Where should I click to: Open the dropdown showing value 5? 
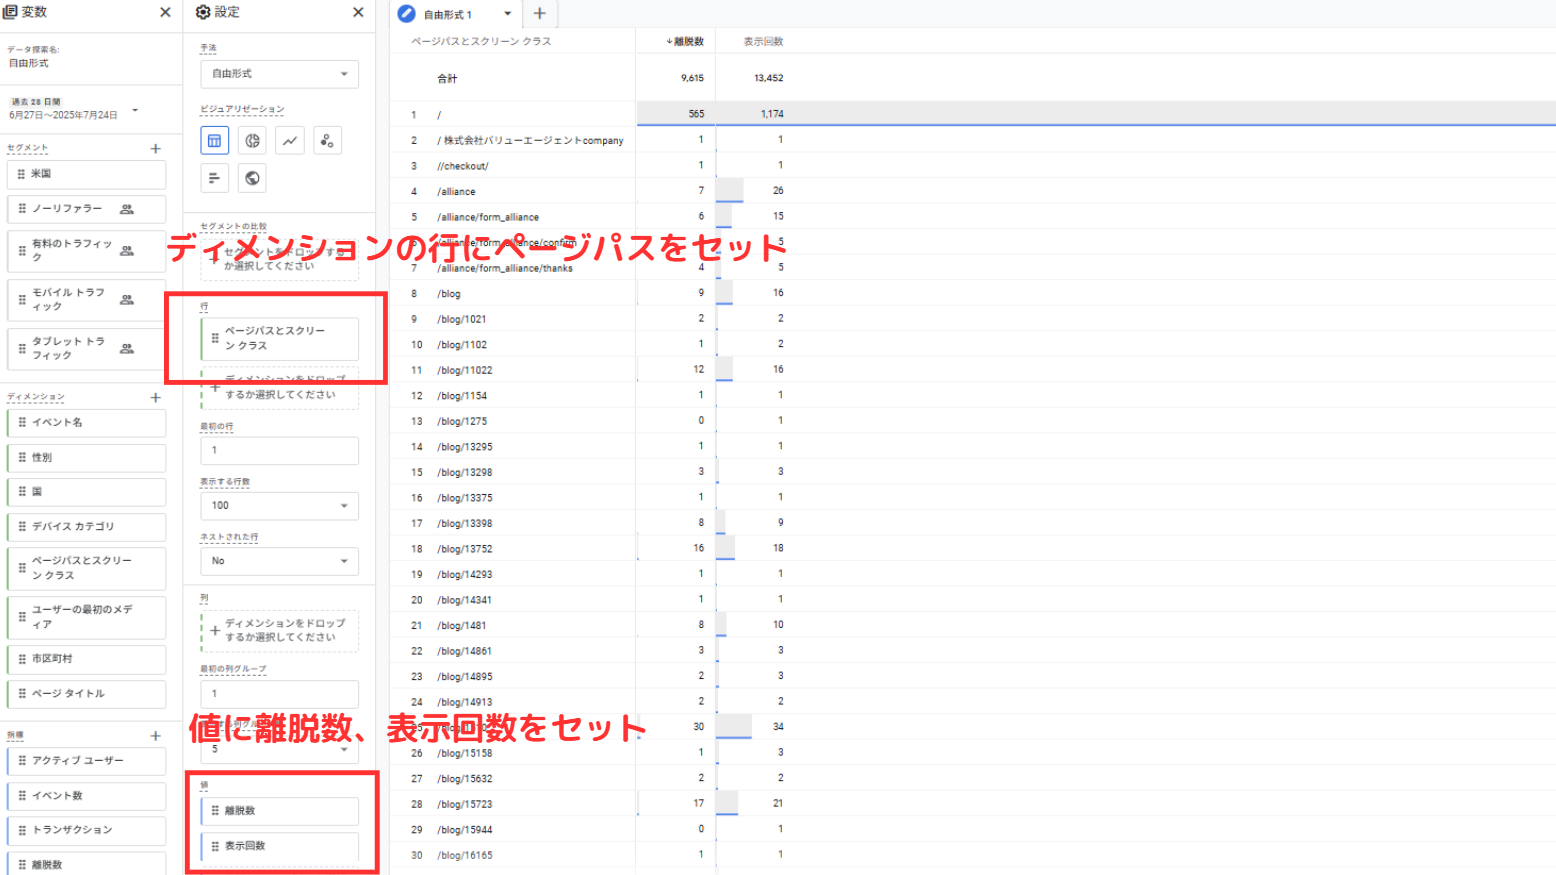click(x=279, y=749)
